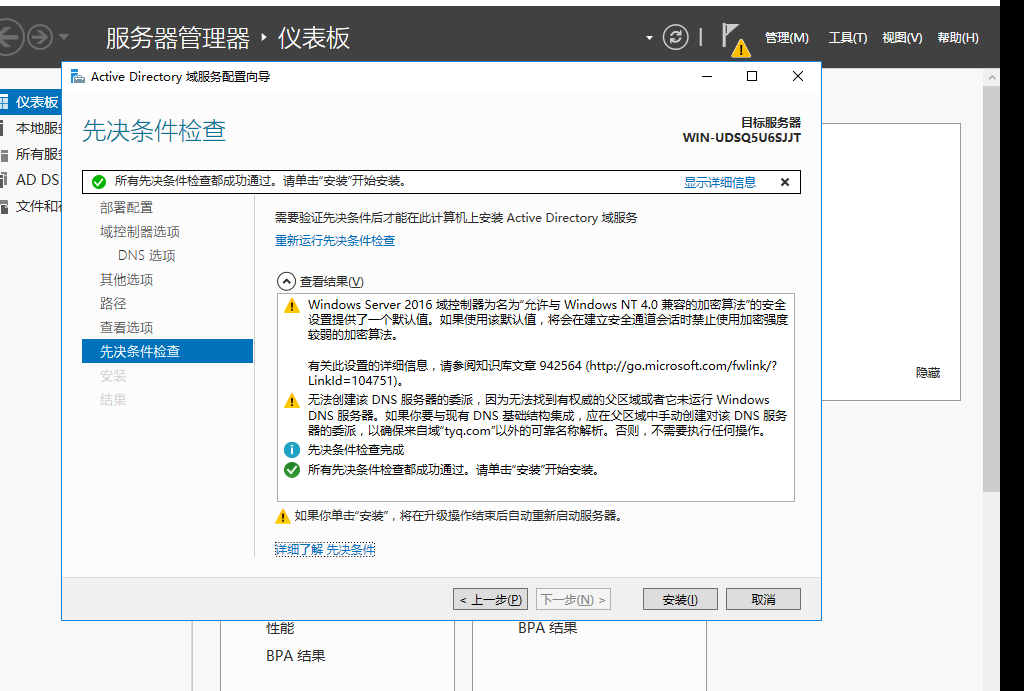Click the scroll-up arrow of Server Manager

pos(991,77)
